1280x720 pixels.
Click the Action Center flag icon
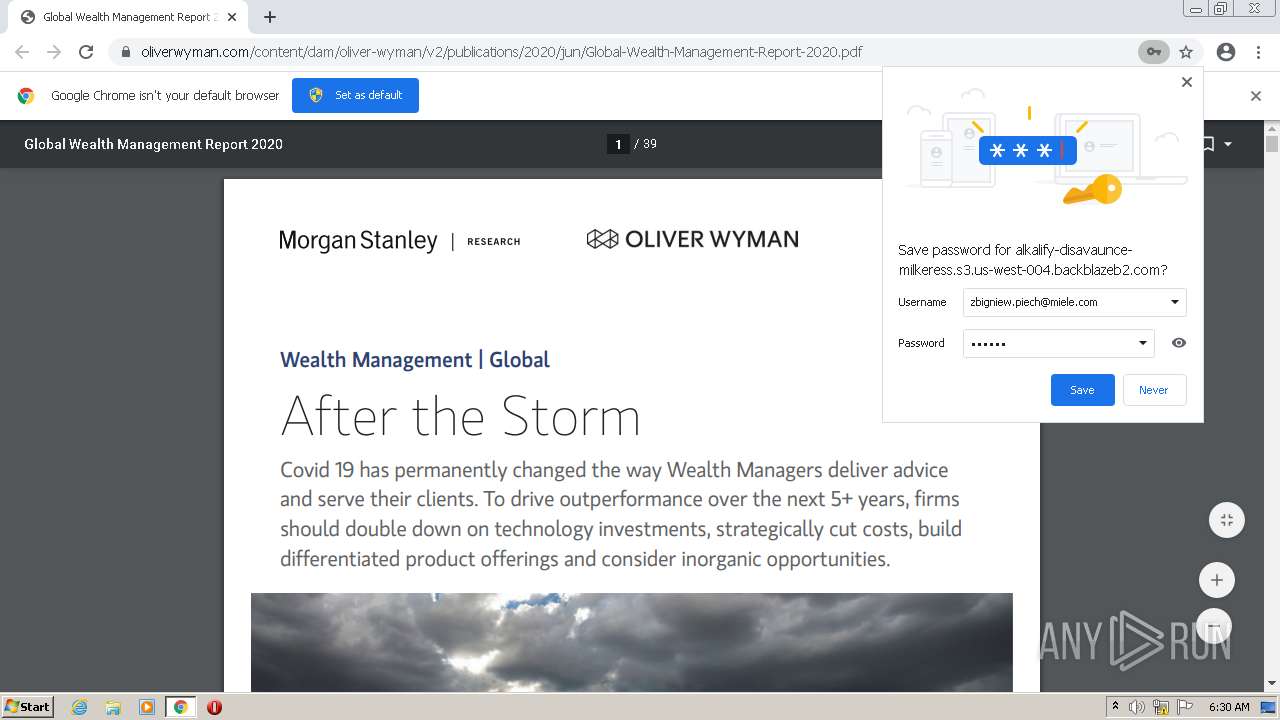coord(1185,707)
